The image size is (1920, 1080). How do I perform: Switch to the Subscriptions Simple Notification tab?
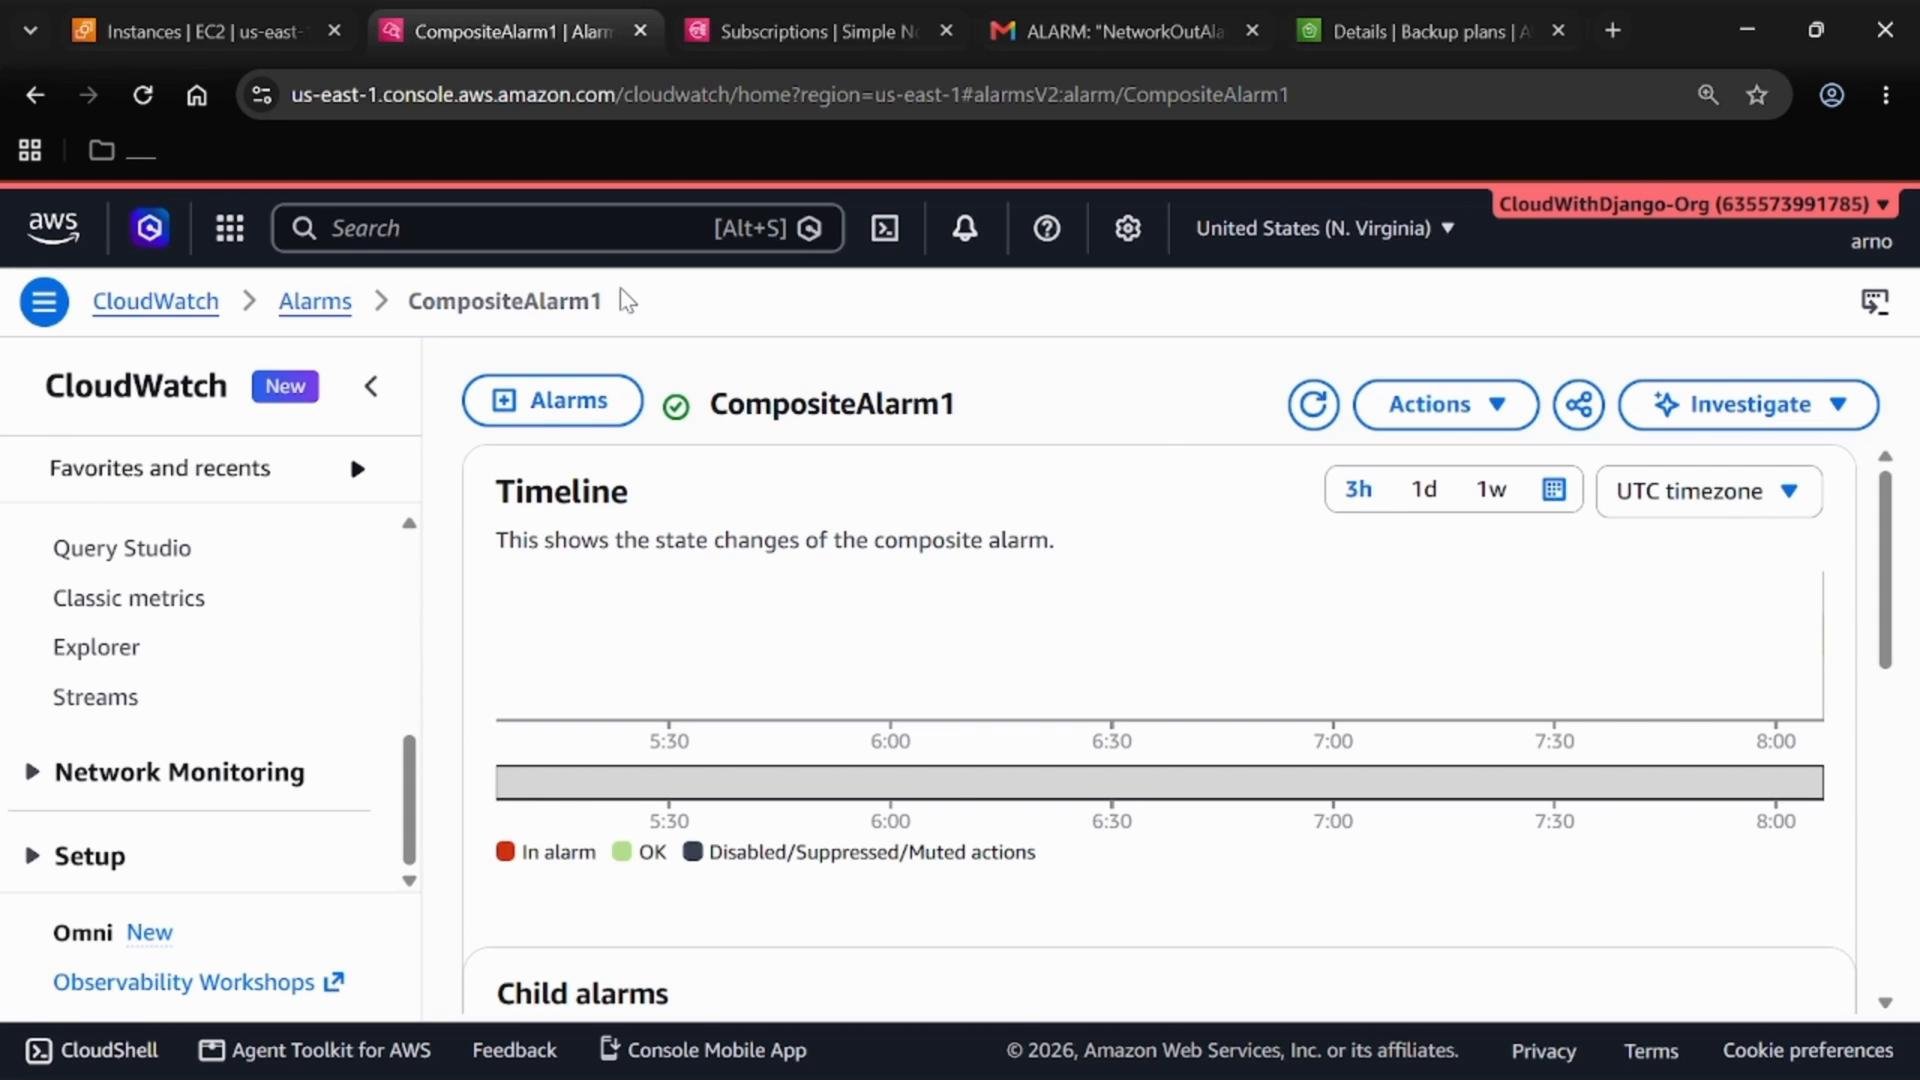tap(818, 31)
